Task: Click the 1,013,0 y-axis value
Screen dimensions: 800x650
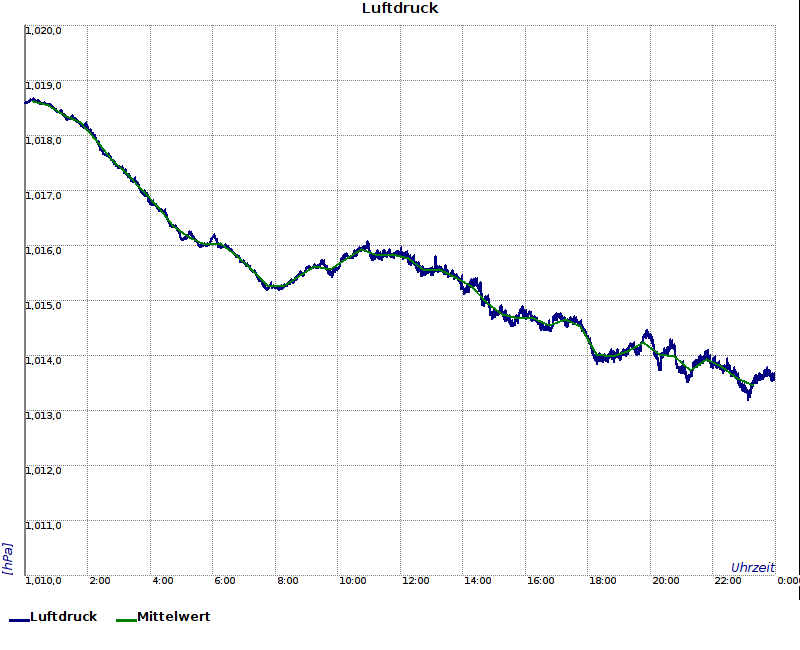Action: pyautogui.click(x=43, y=416)
